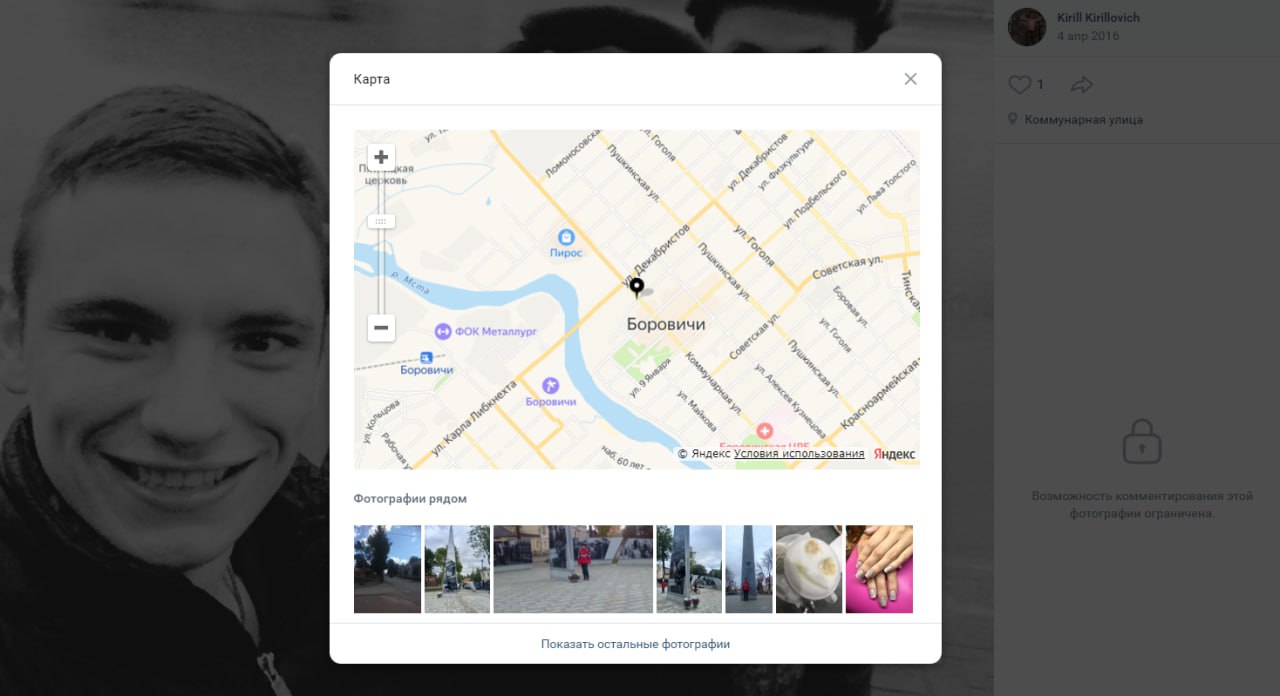Image resolution: width=1280 pixels, height=696 pixels.
Task: Click Показать остальные фотографии
Action: pyautogui.click(x=635, y=644)
